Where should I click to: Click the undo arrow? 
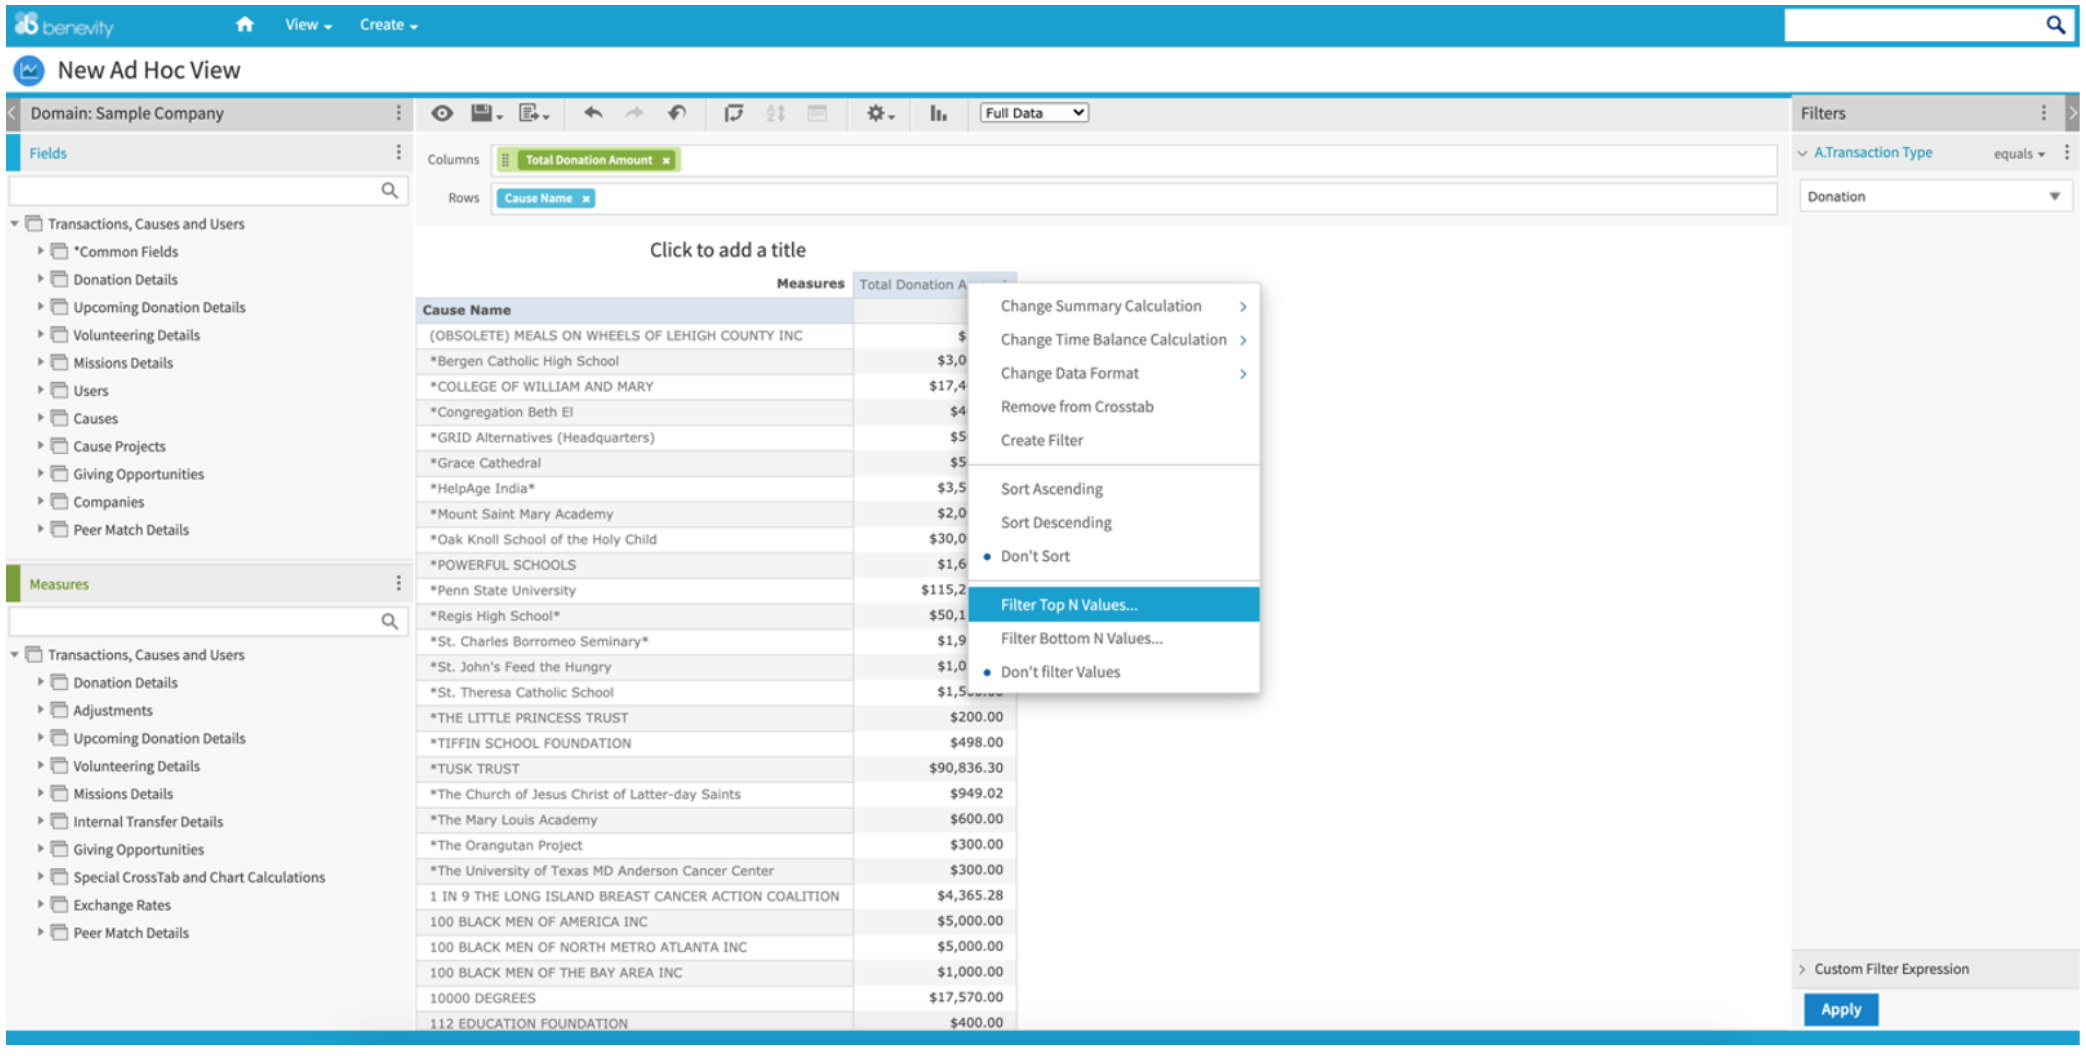point(593,113)
